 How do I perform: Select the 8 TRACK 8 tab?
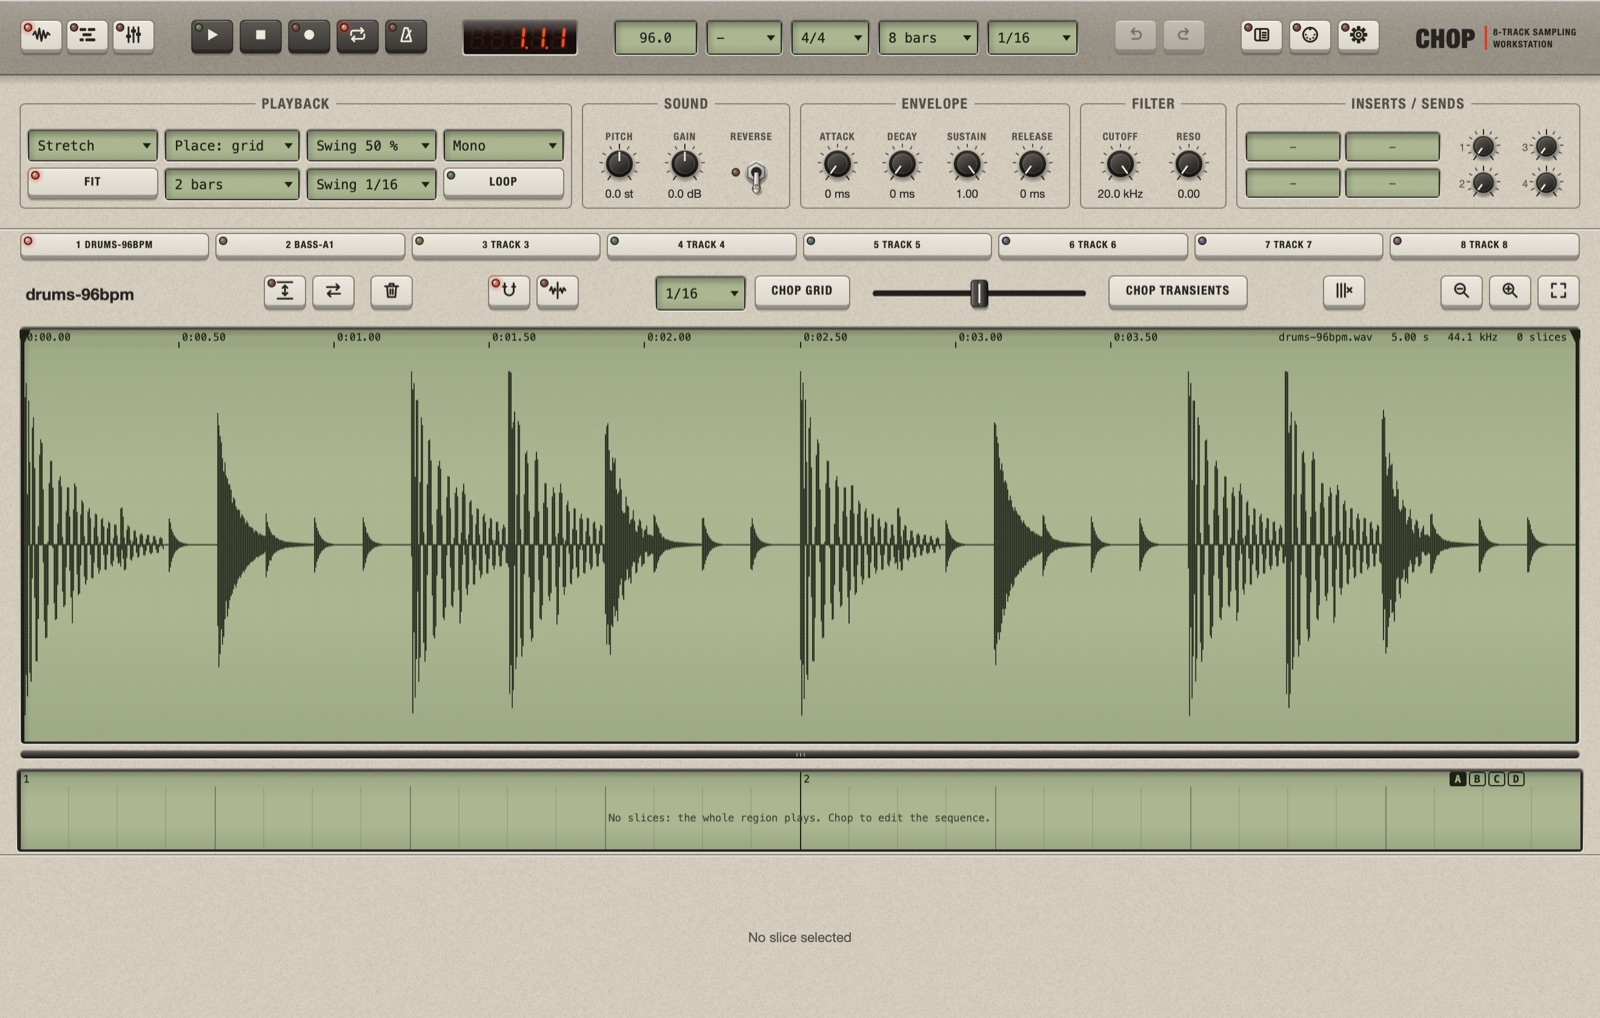[x=1484, y=244]
